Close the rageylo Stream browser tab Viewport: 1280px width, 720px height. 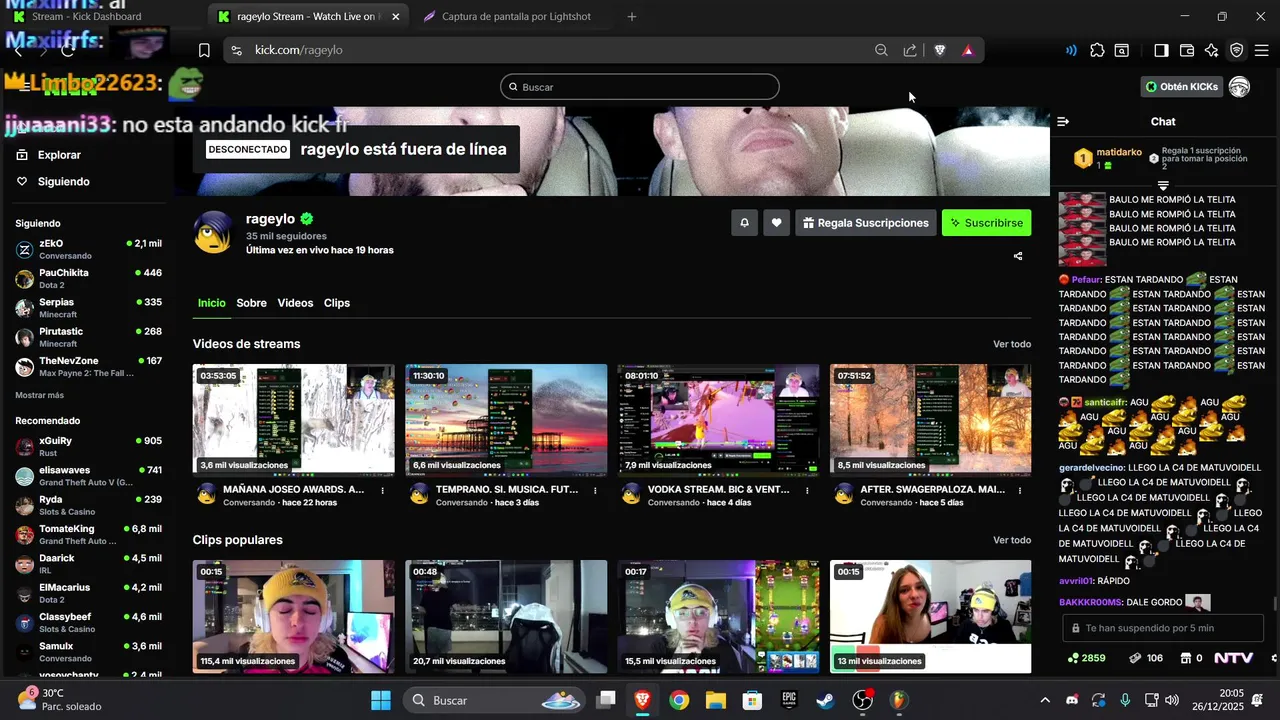point(396,16)
